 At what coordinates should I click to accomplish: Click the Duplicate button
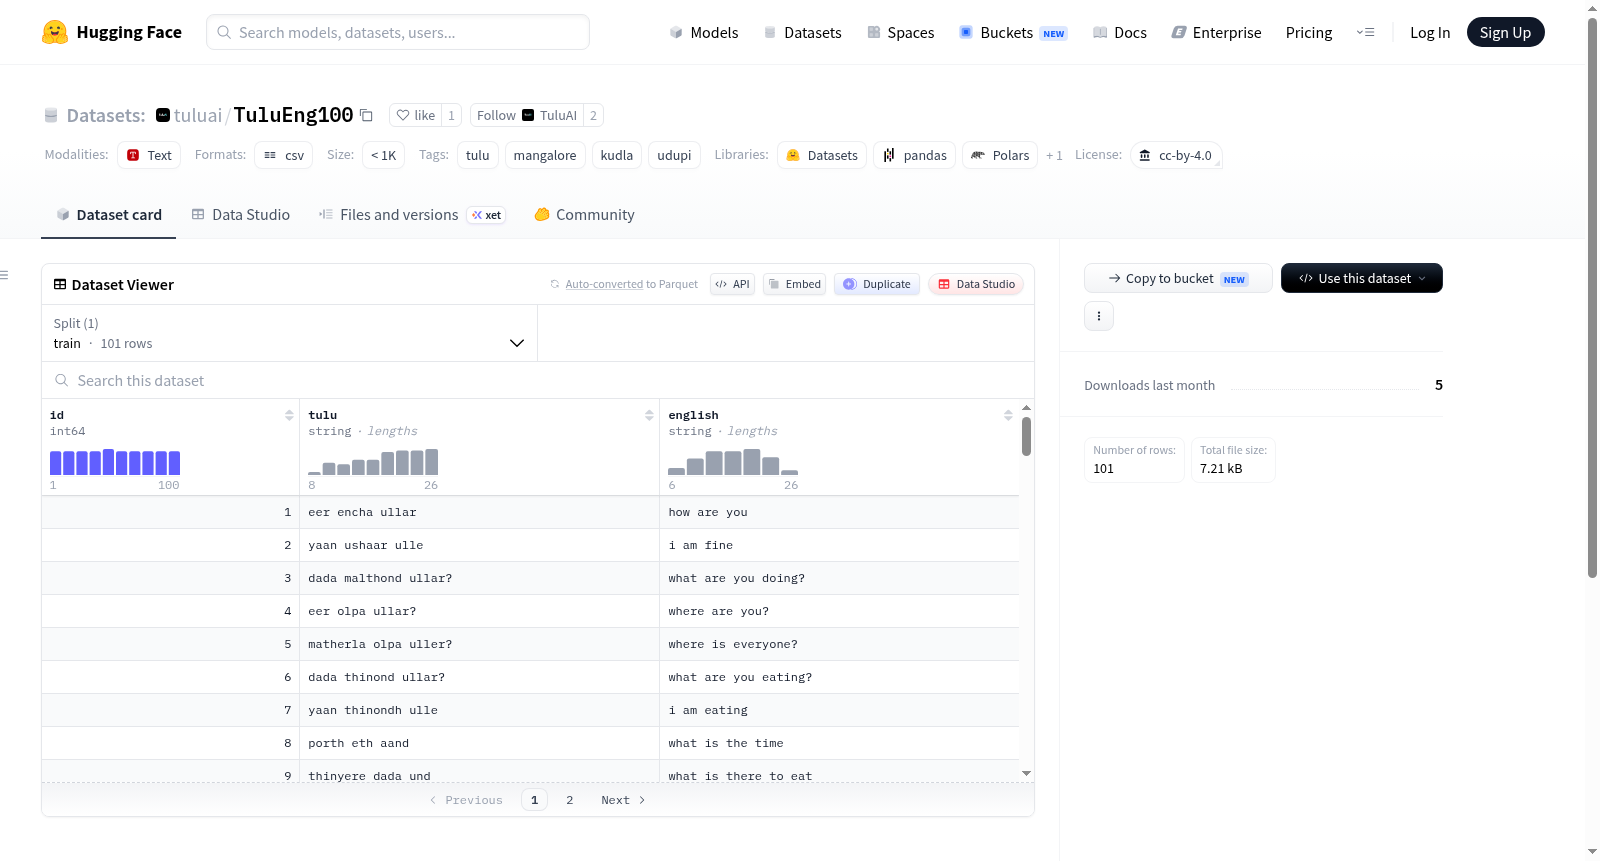[877, 284]
